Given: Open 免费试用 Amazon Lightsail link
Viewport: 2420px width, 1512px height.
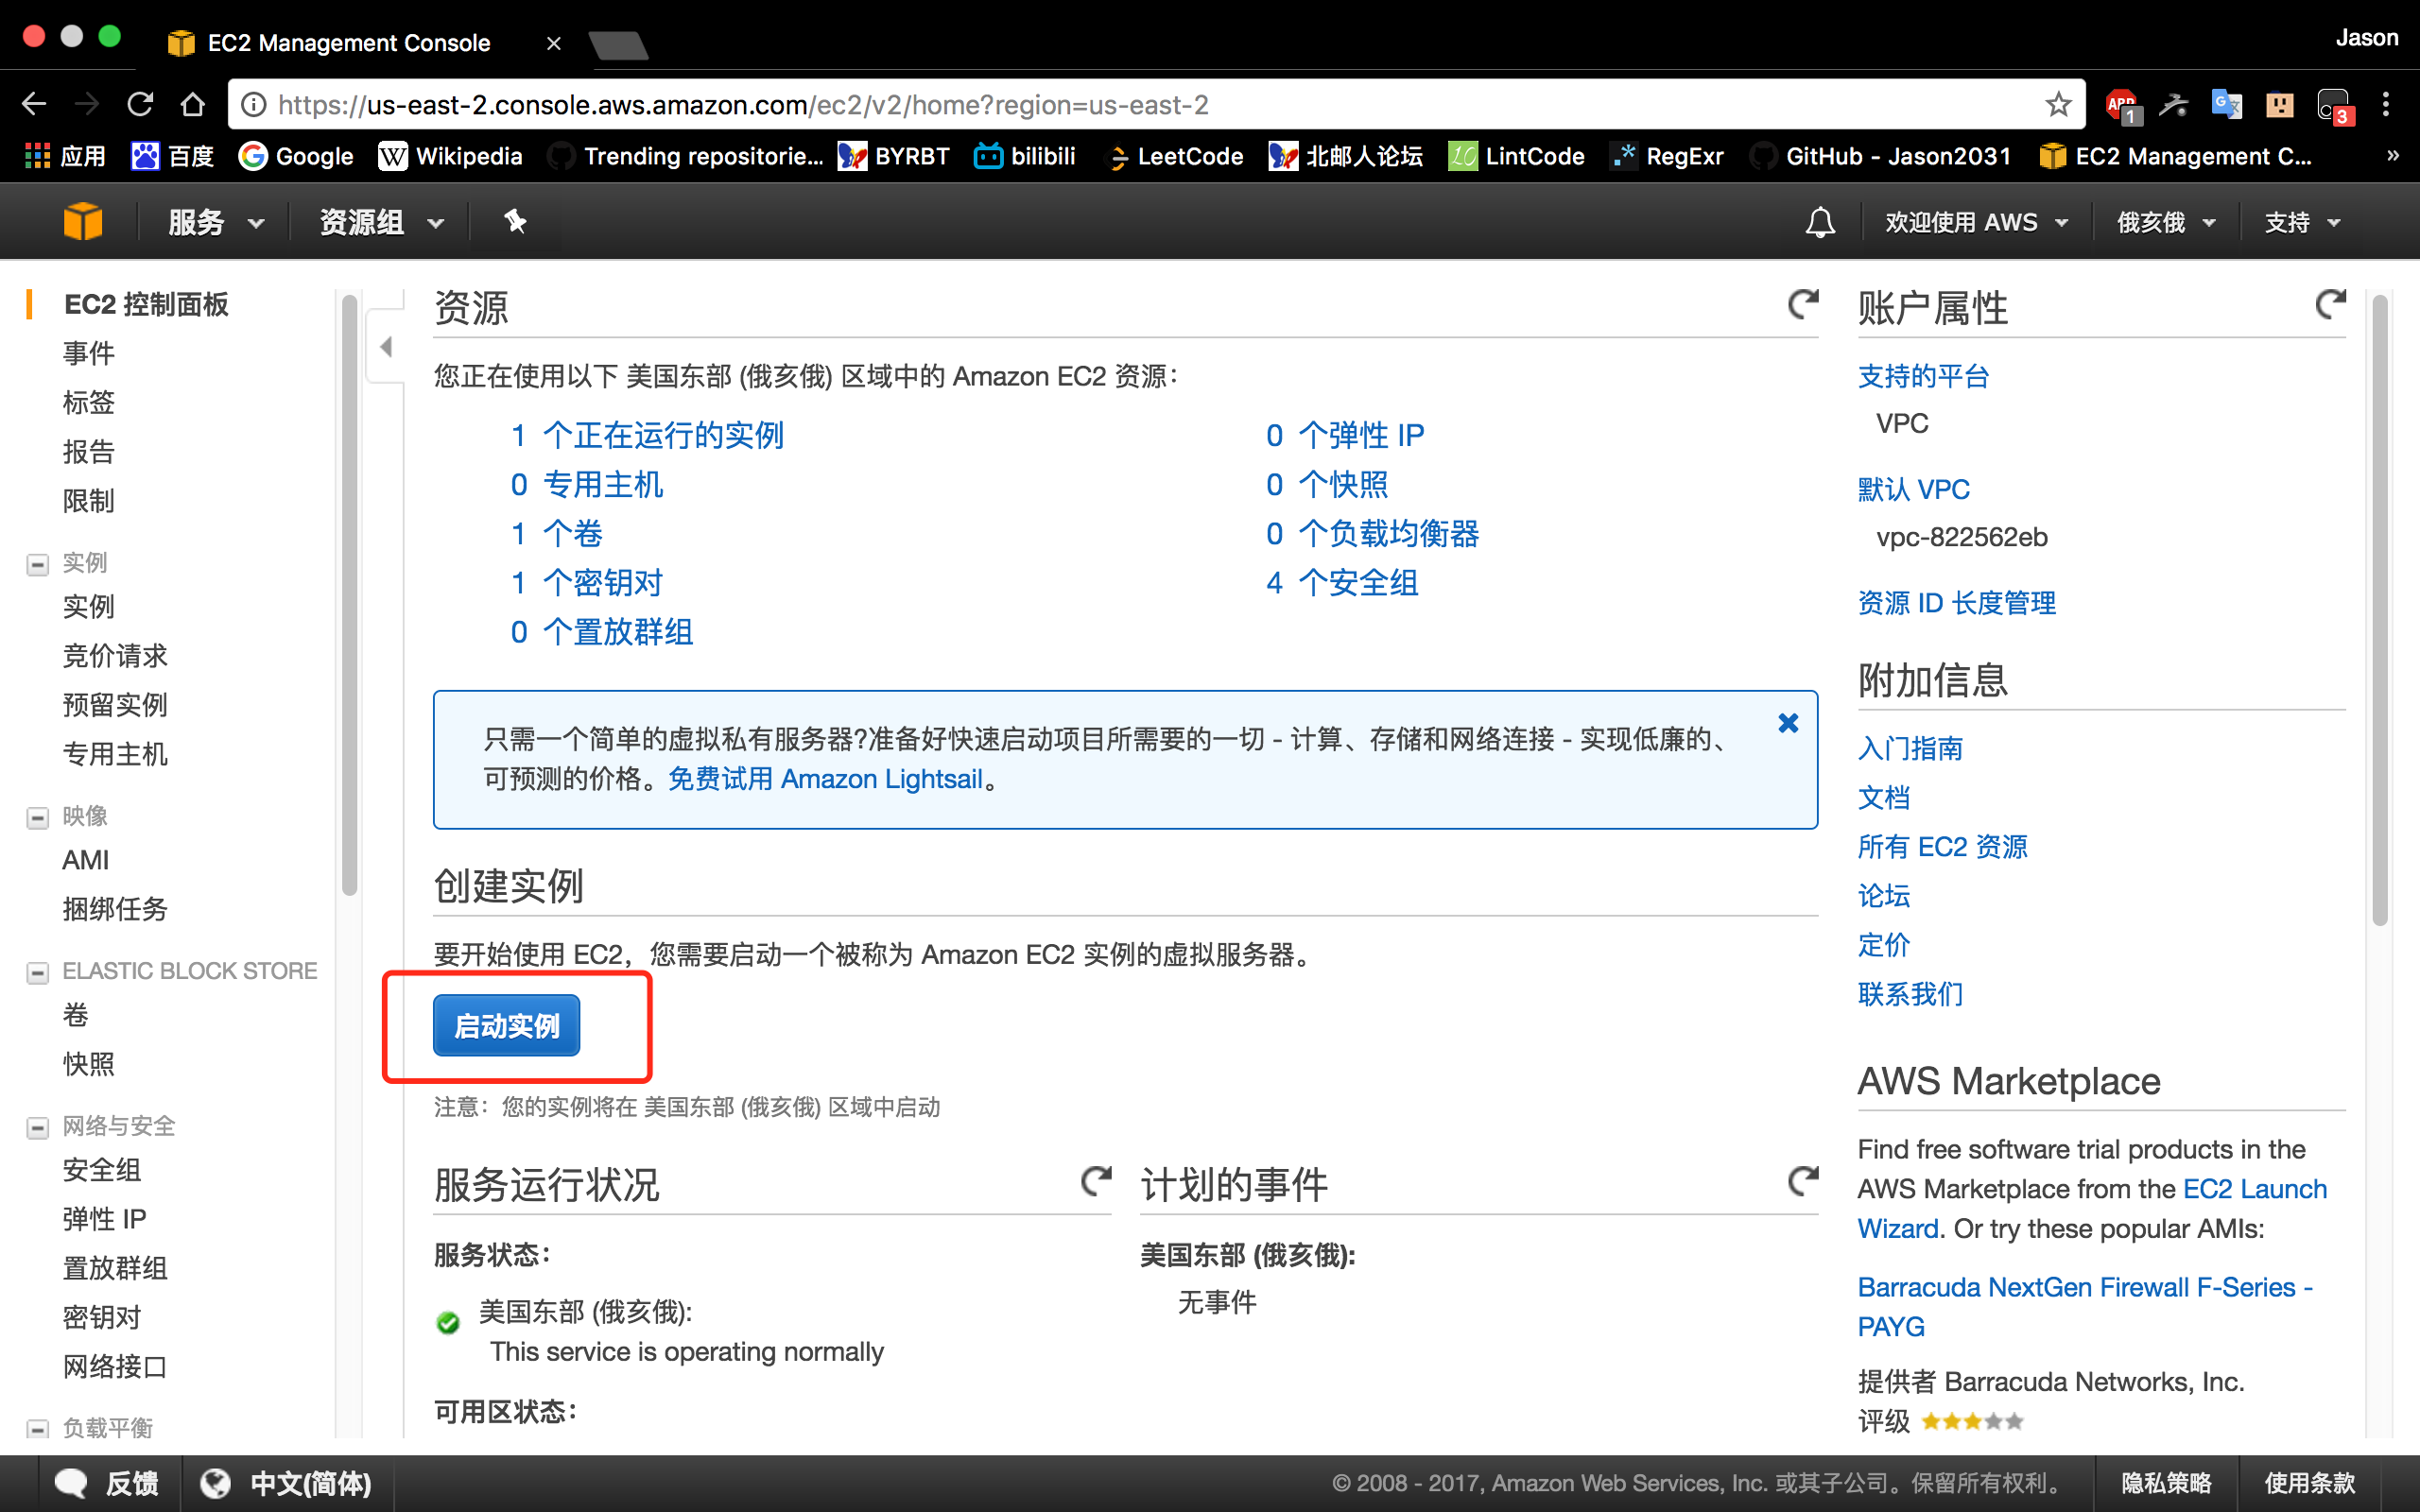Looking at the screenshot, I should (826, 779).
